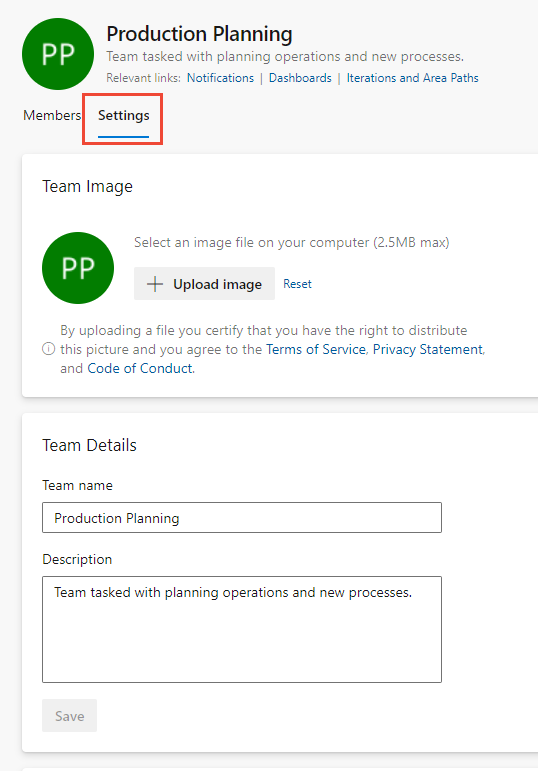Click the Description text area
The width and height of the screenshot is (539, 772).
click(x=242, y=630)
